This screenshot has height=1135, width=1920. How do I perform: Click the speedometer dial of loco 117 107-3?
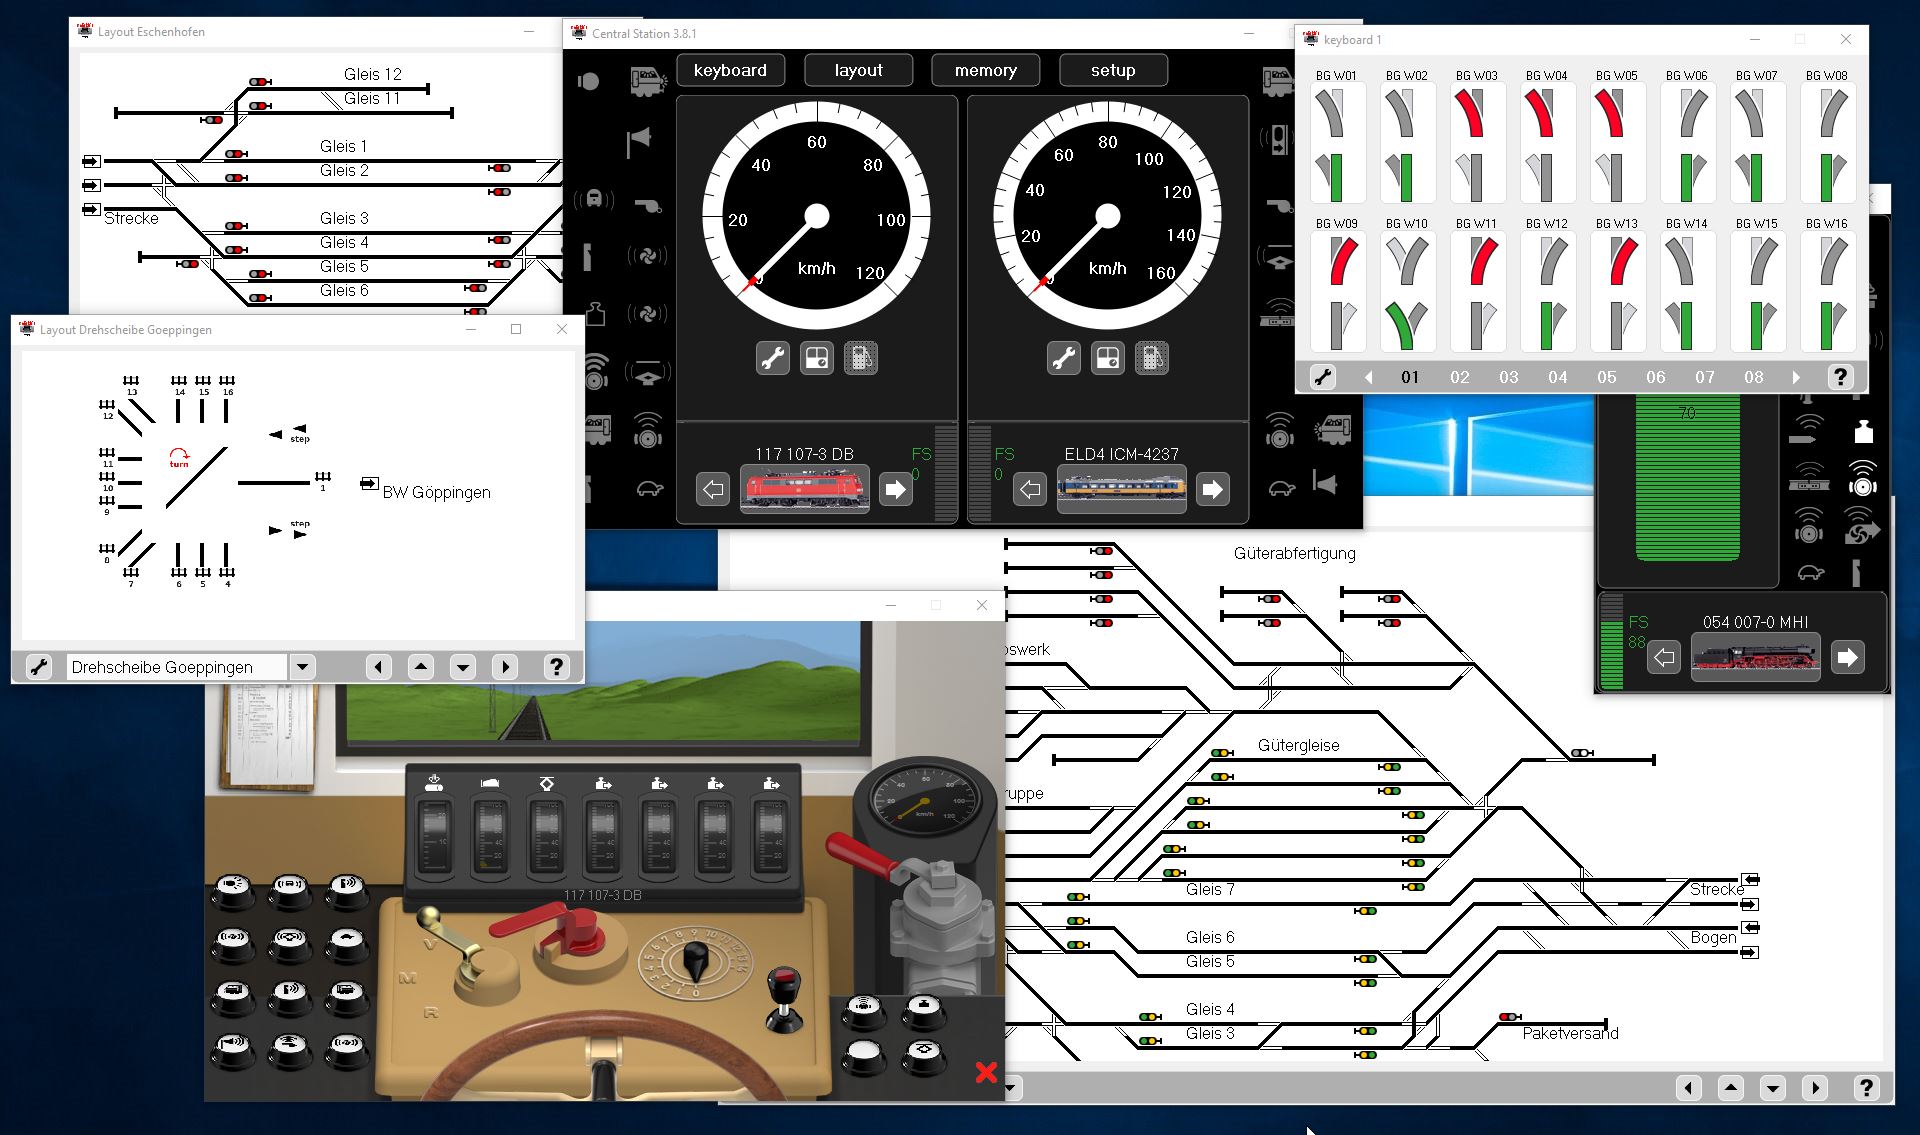pyautogui.click(x=817, y=216)
